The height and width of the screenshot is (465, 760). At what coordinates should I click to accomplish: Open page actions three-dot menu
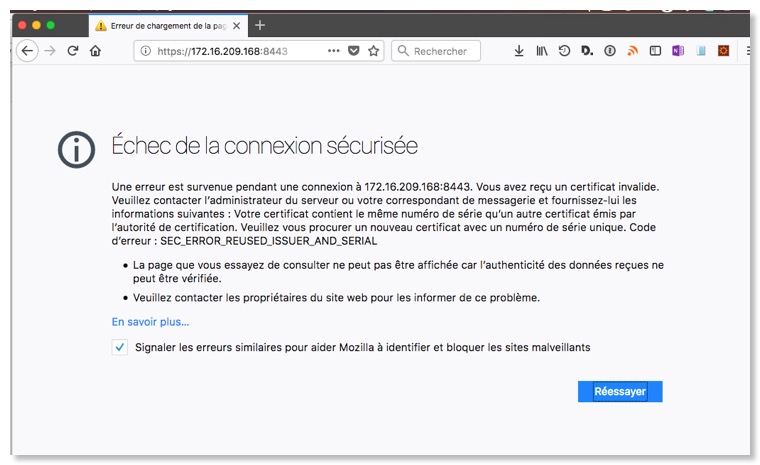333,50
